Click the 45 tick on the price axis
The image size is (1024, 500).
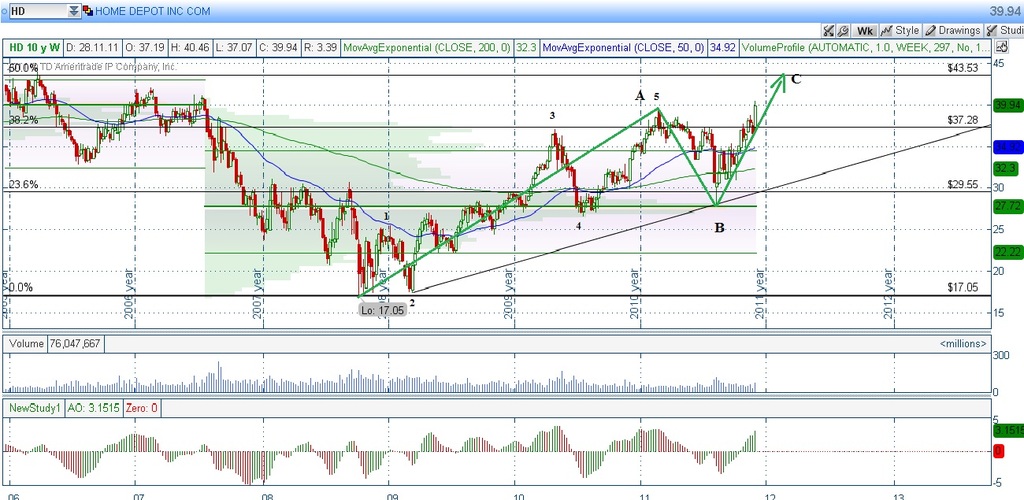point(999,63)
